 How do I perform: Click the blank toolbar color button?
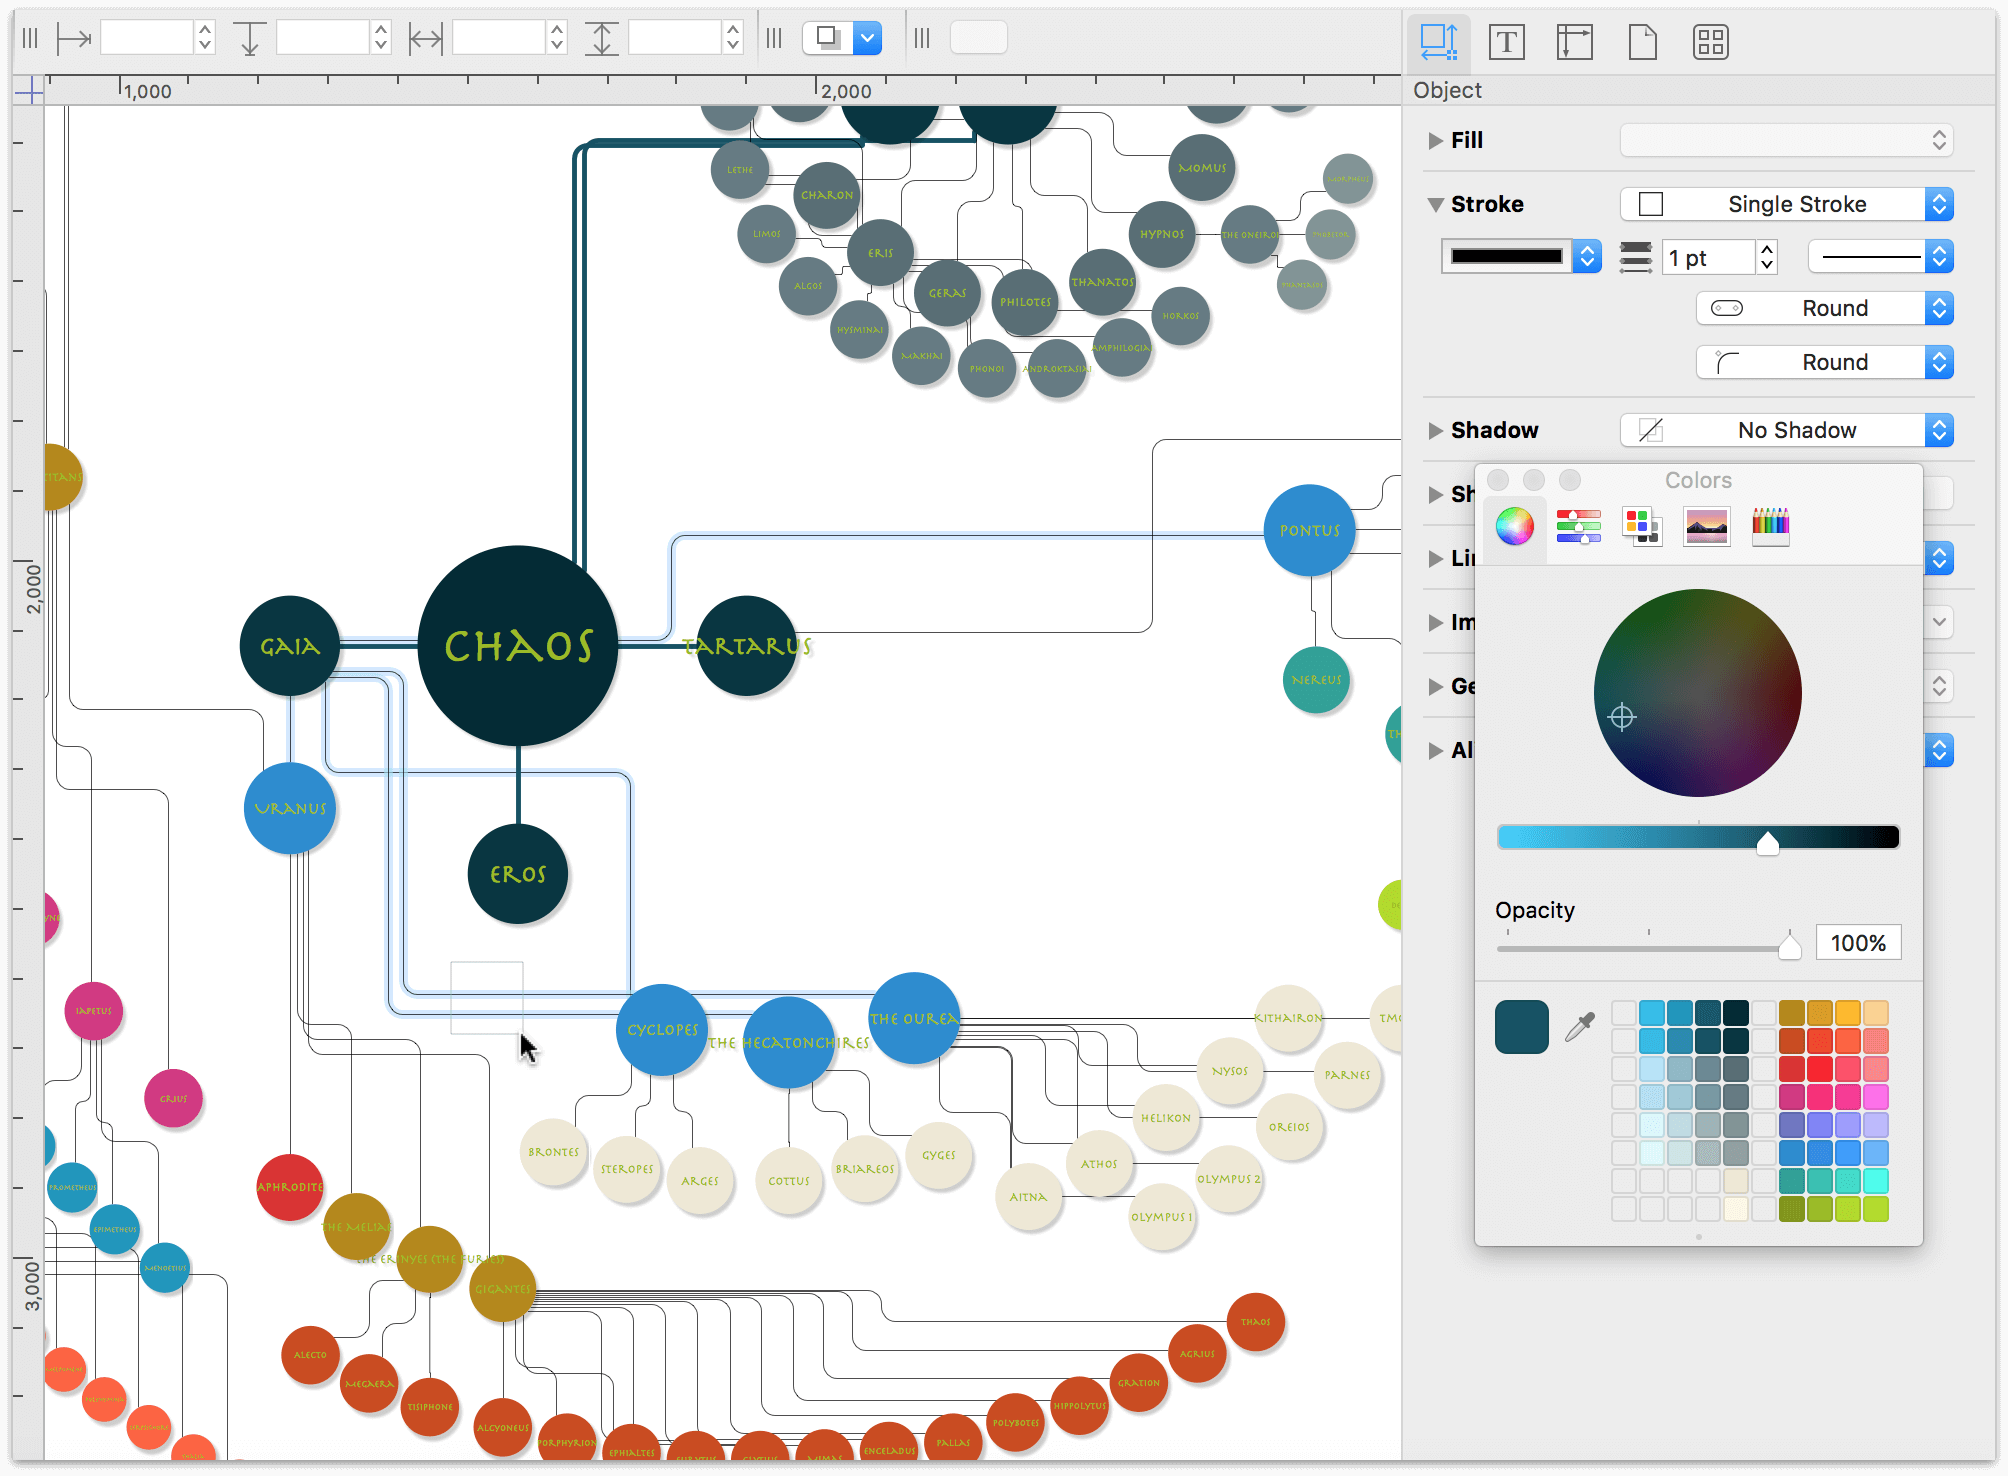tap(978, 39)
